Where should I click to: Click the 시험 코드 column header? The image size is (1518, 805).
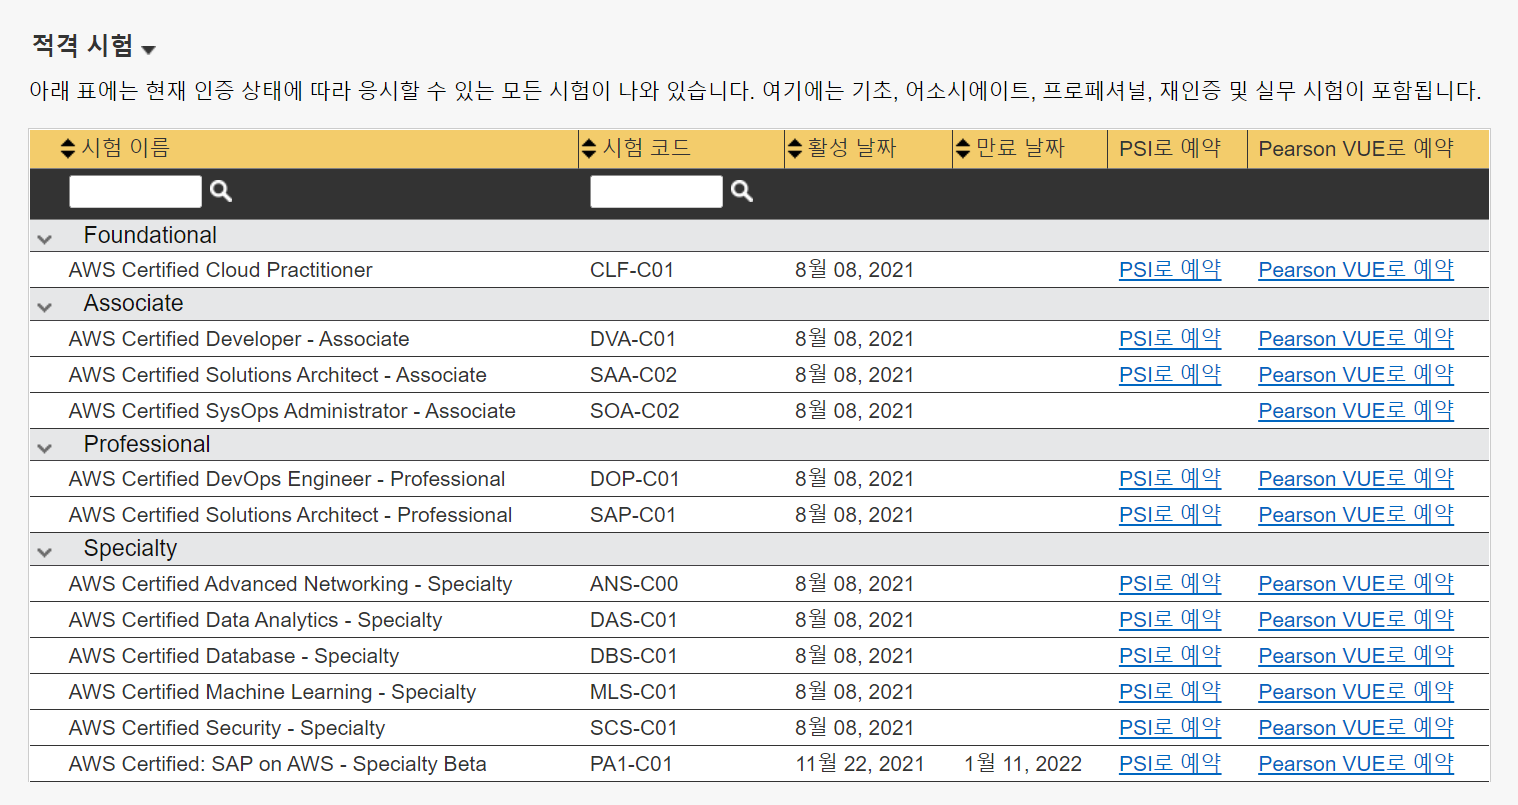[x=647, y=149]
